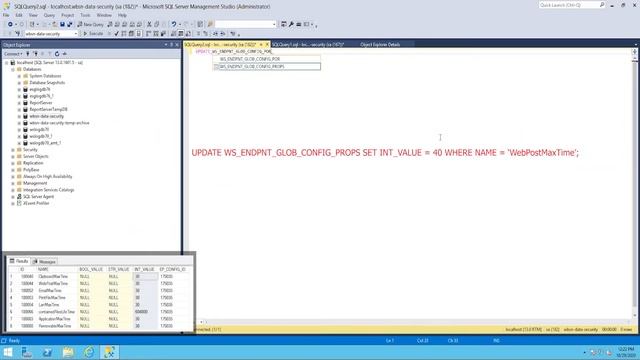This screenshot has width=640, height=360.
Task: Select the bottom IntelliSense suggestion ending in PROPS
Action: 267,67
